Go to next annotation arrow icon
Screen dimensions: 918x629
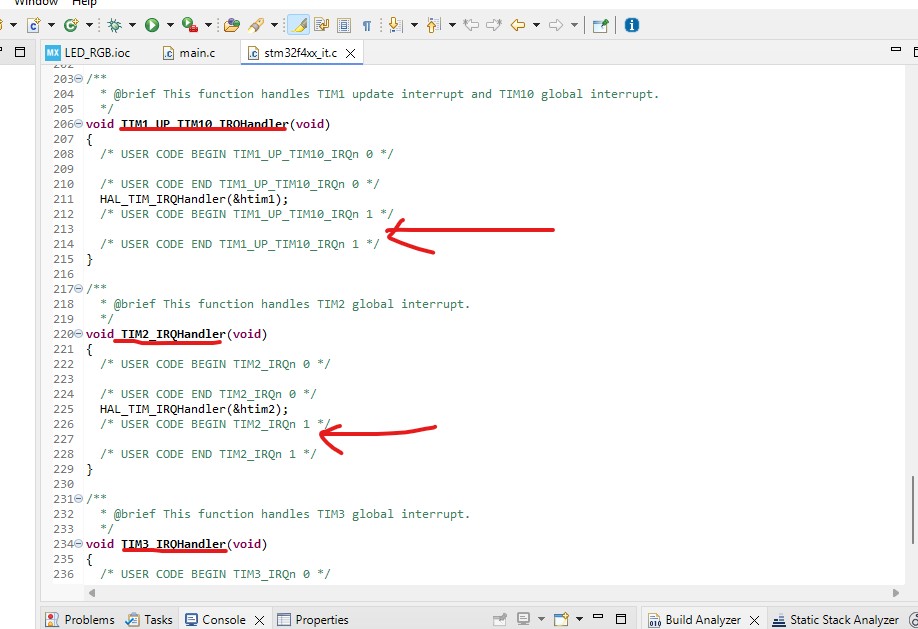pos(396,25)
